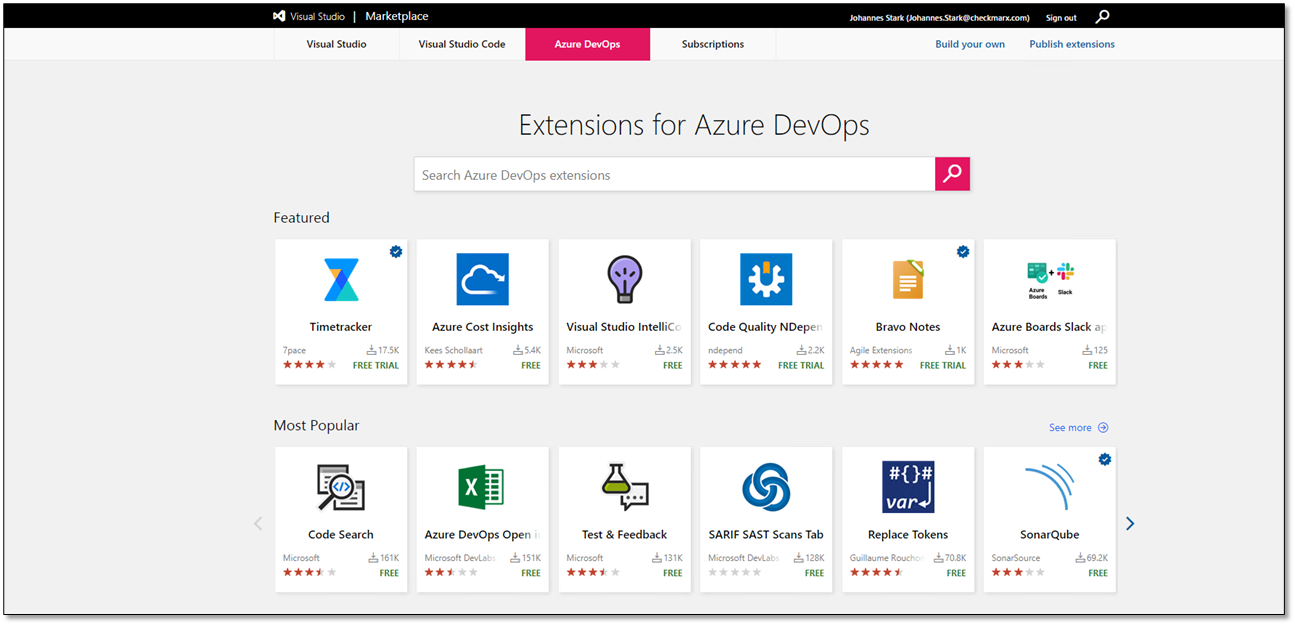Image resolution: width=1295 pixels, height=625 pixels.
Task: Click the SonarQube extension icon
Action: (1050, 487)
